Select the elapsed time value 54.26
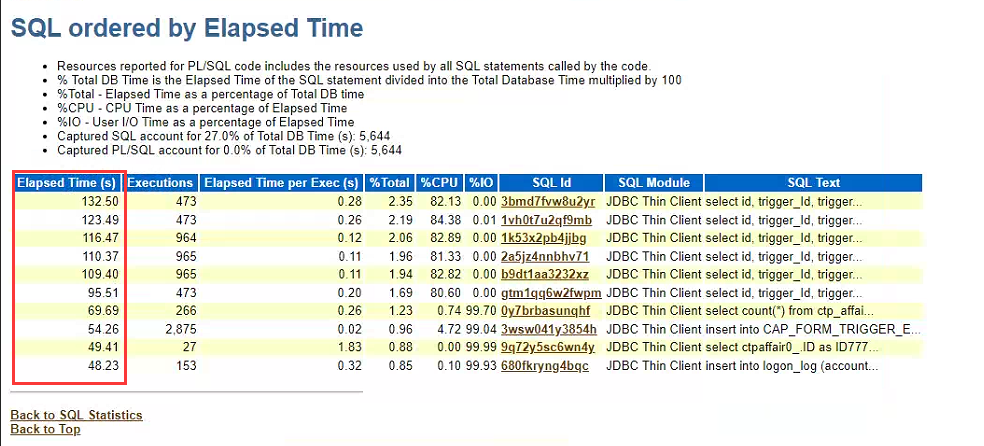 pyautogui.click(x=104, y=329)
